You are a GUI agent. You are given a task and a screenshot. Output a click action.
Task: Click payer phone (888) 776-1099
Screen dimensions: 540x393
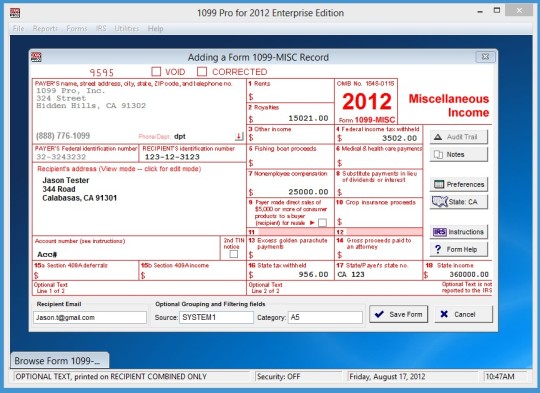point(63,136)
